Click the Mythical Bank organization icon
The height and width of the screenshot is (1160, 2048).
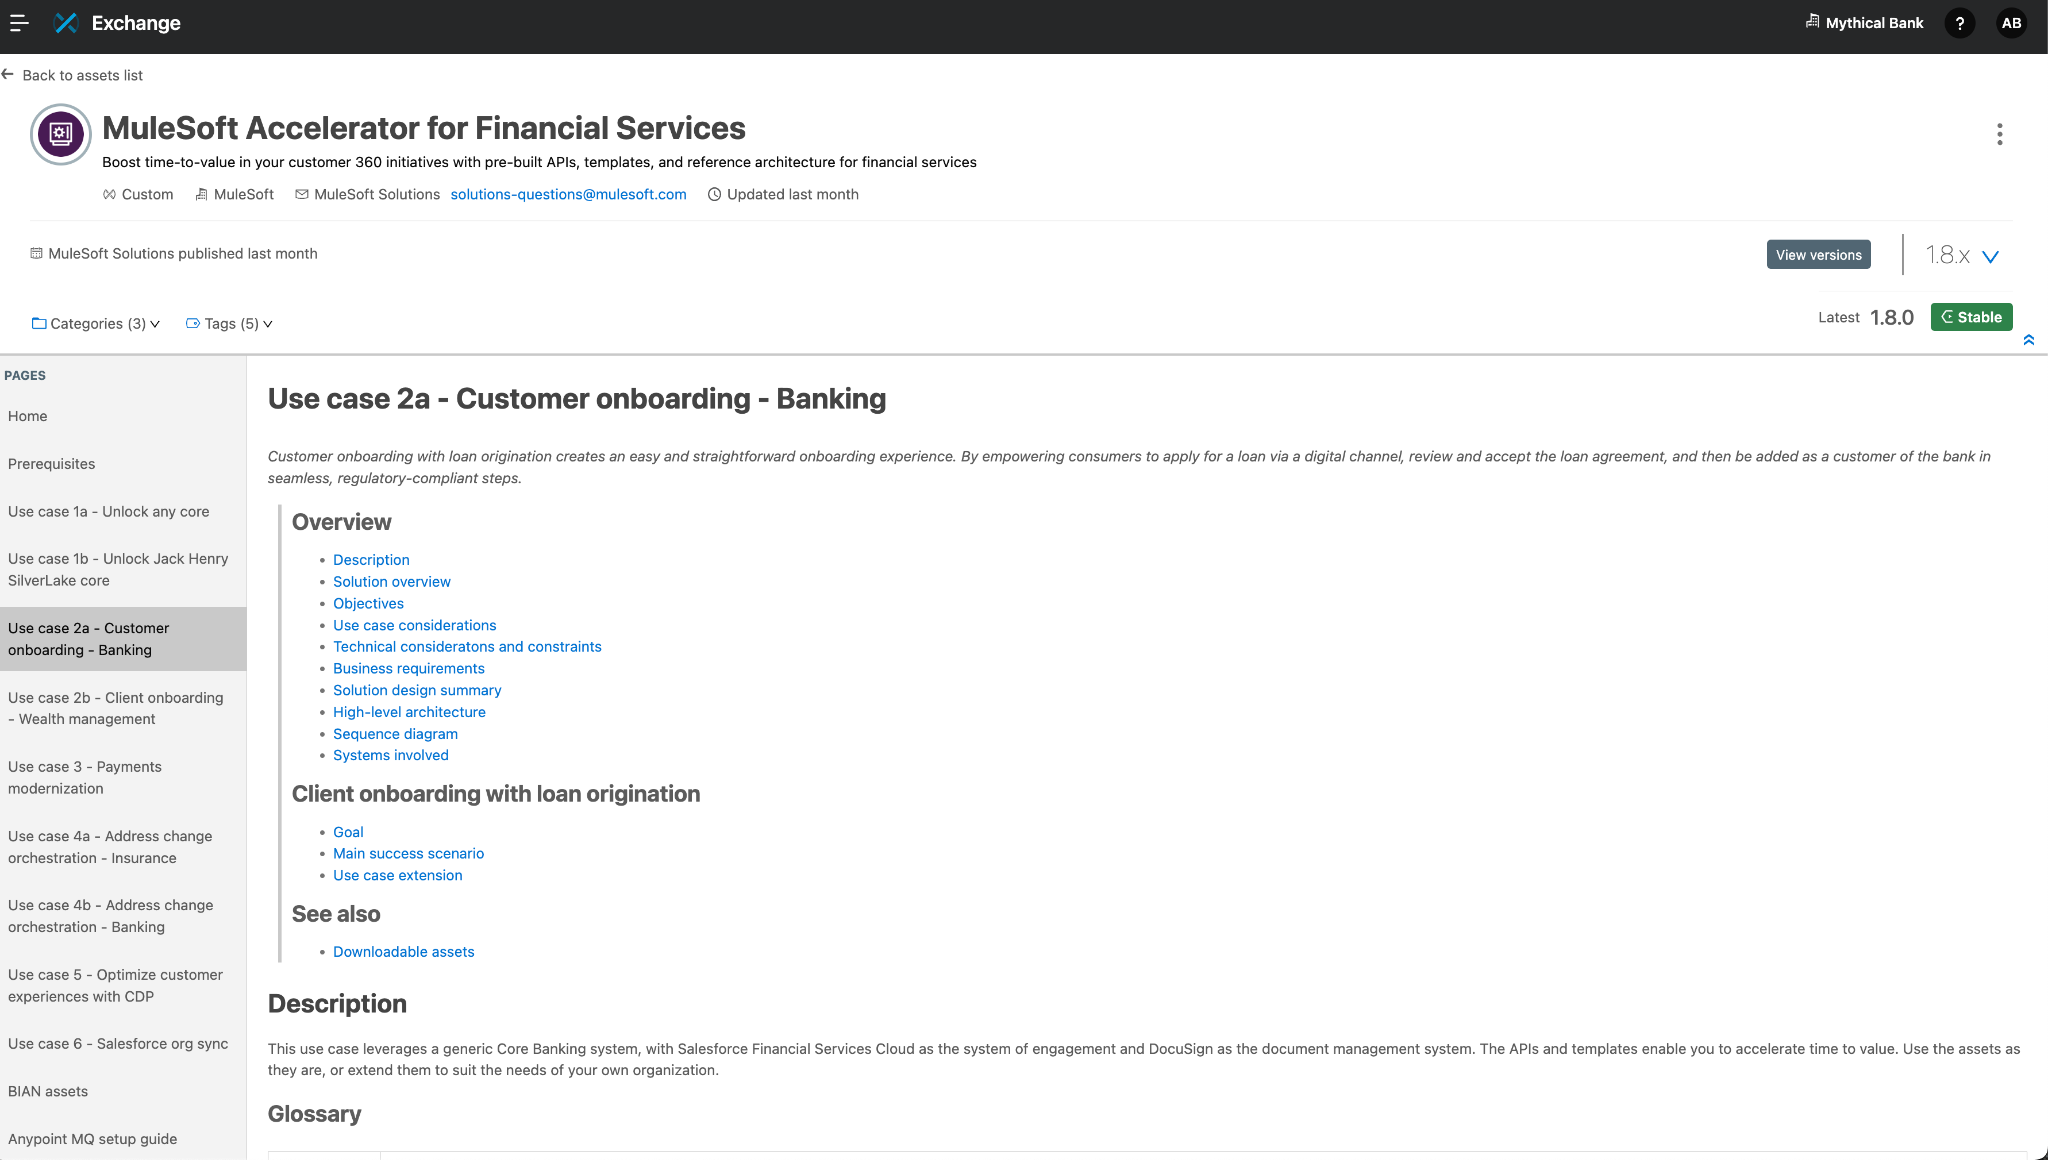point(1812,22)
